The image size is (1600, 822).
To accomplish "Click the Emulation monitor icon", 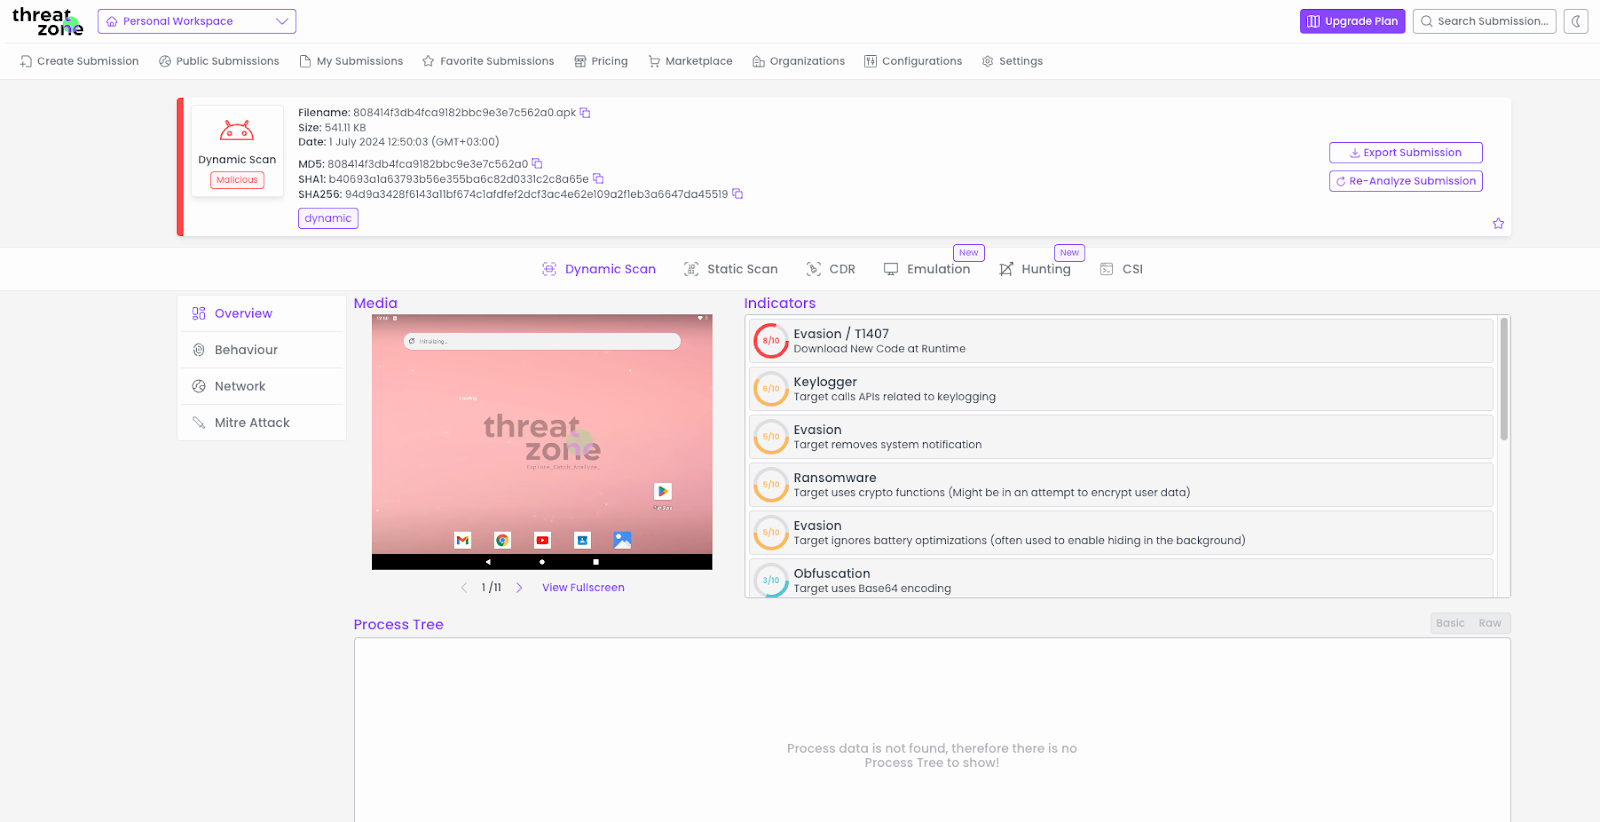I will pos(891,269).
